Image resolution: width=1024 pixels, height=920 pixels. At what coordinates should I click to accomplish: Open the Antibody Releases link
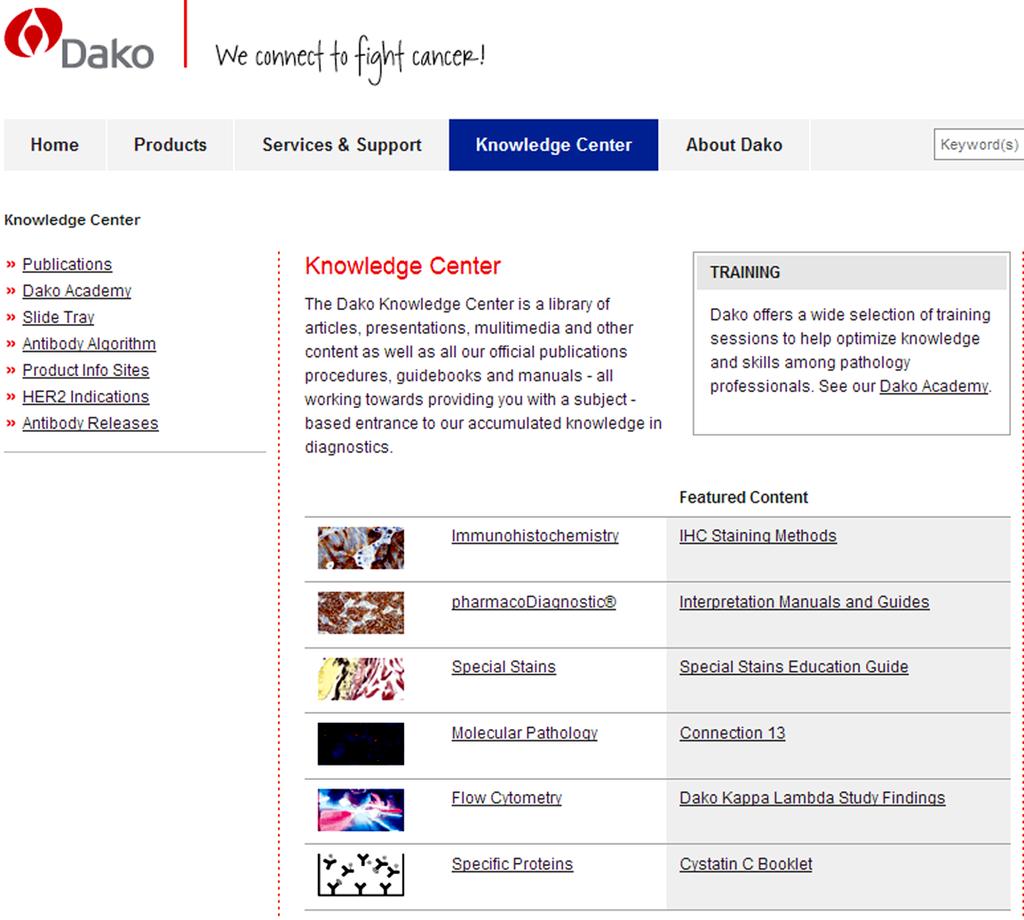(x=91, y=424)
